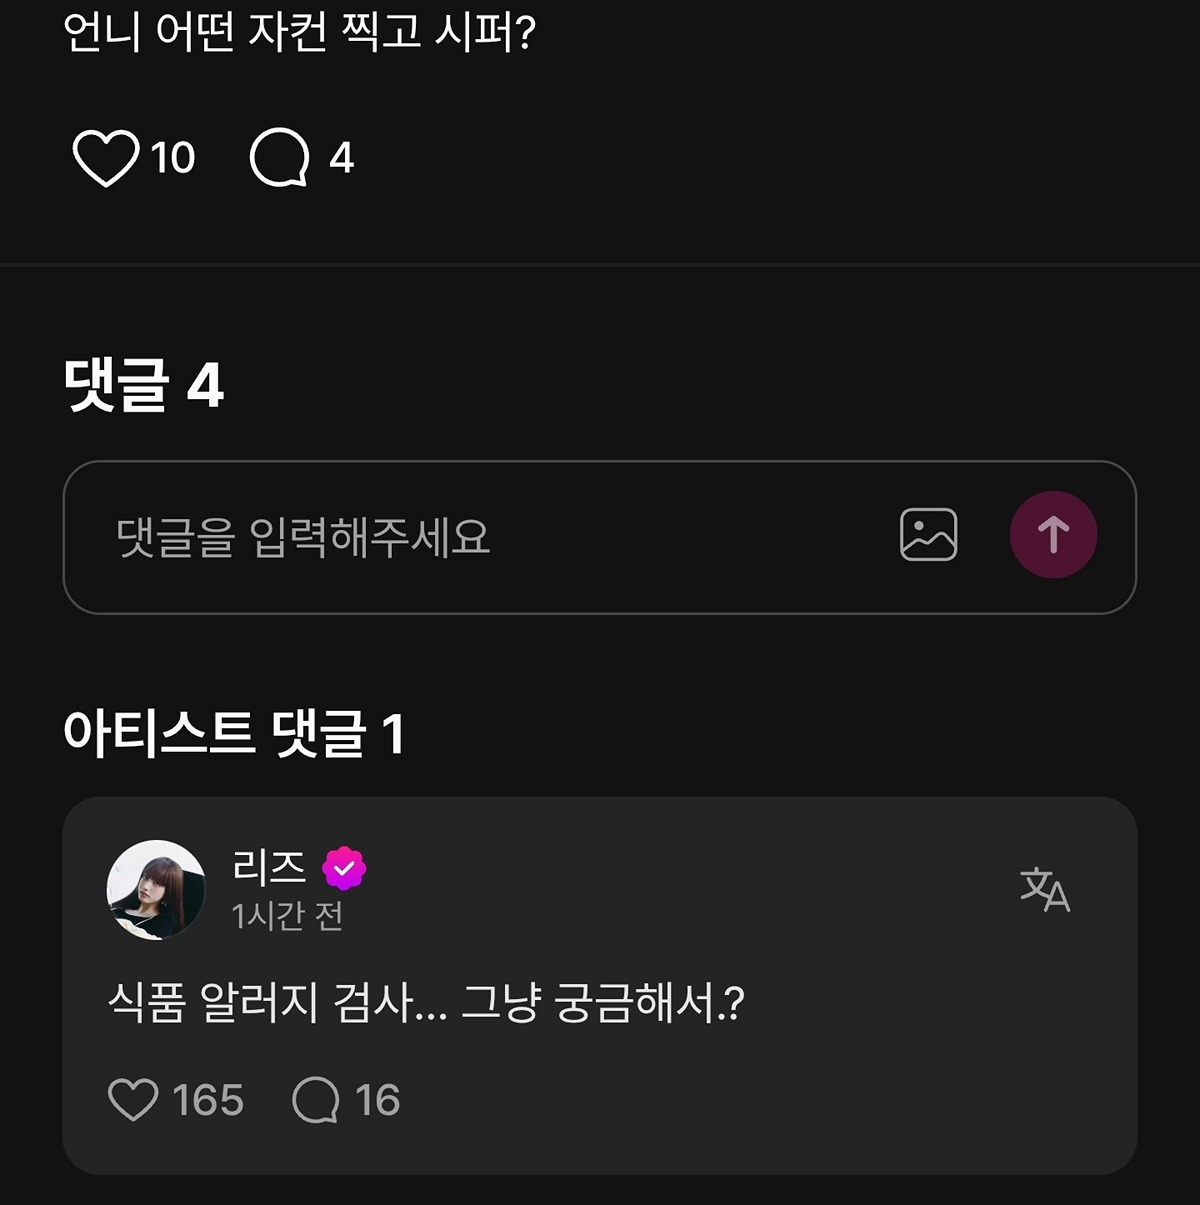The height and width of the screenshot is (1205, 1200).
Task: Attach an image to the comment
Action: coord(928,535)
